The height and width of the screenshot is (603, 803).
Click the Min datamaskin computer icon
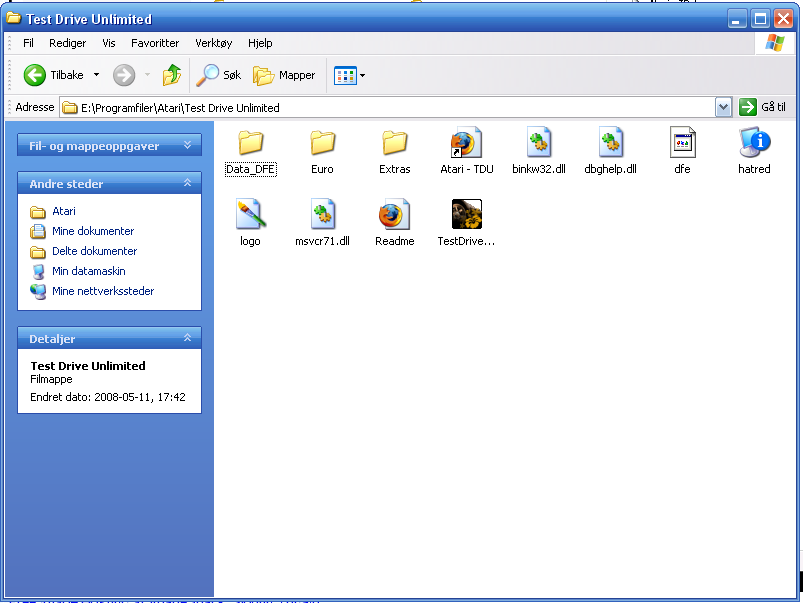(38, 272)
